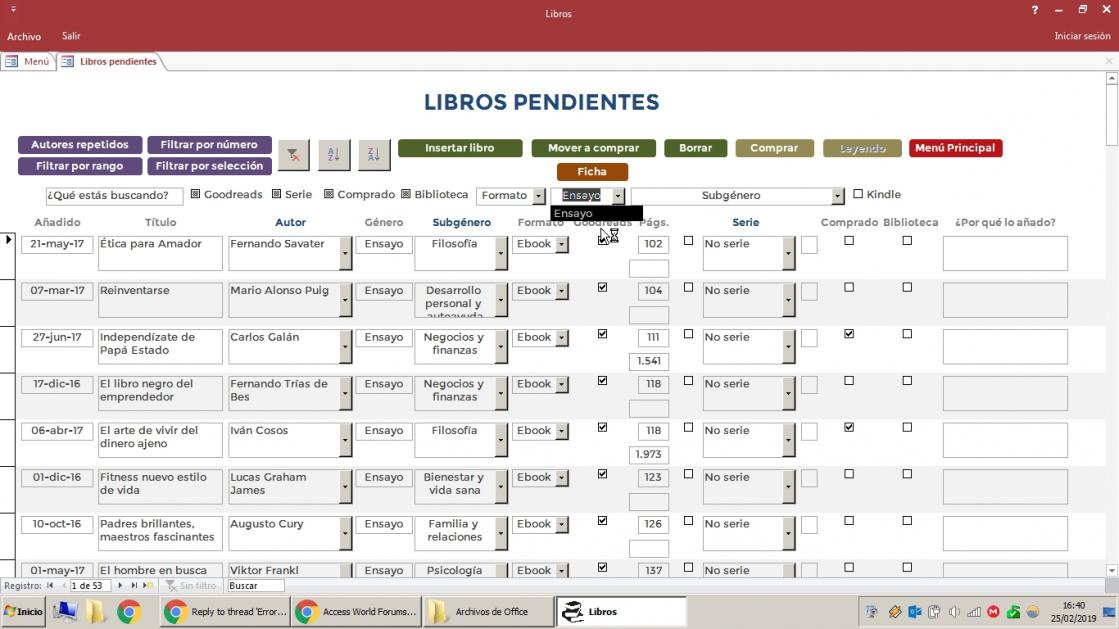Image resolution: width=1119 pixels, height=629 pixels.
Task: Toggle the Comprado filter checkbox
Action: [x=328, y=194]
